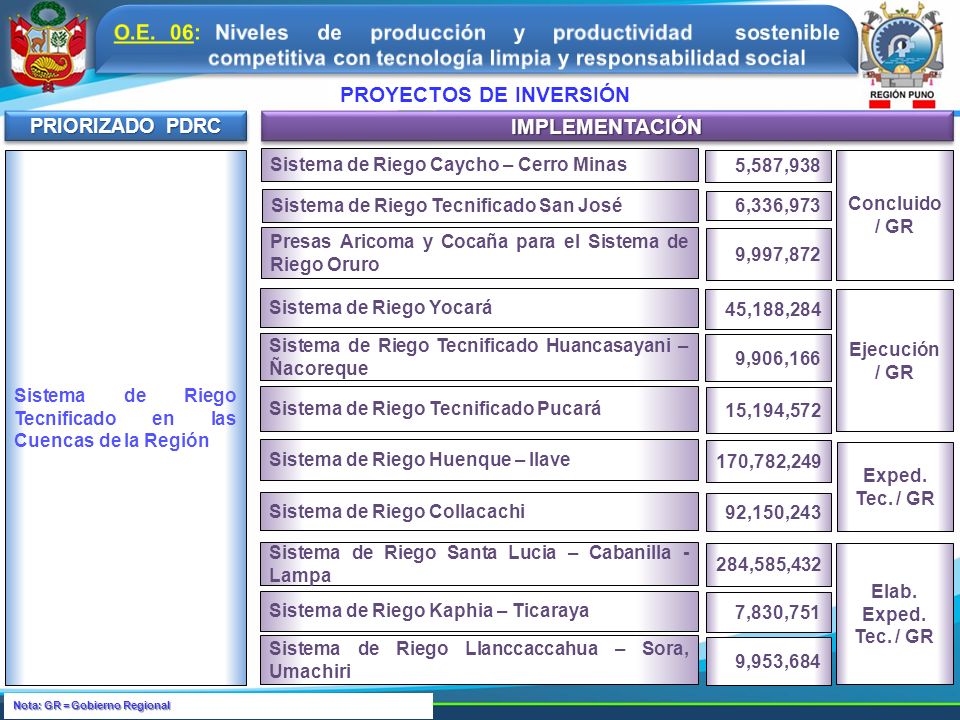Image resolution: width=960 pixels, height=720 pixels.
Task: Click the Concluido / GR status box
Action: (x=894, y=216)
